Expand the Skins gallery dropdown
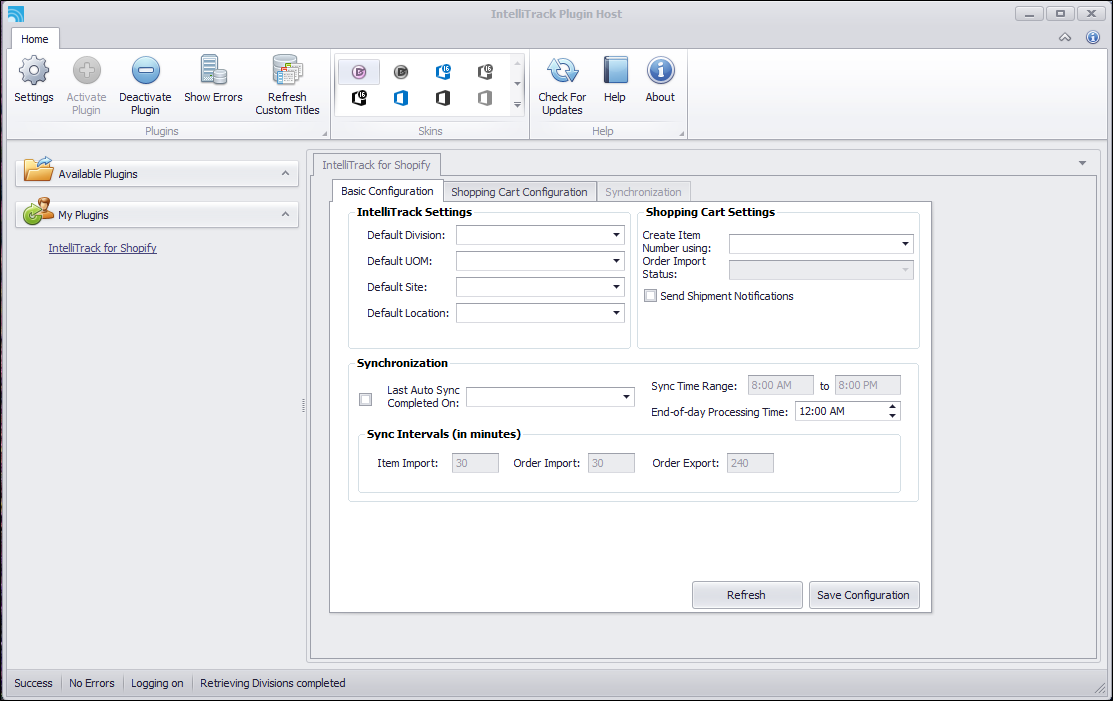Viewport: 1113px width, 701px height. click(517, 105)
